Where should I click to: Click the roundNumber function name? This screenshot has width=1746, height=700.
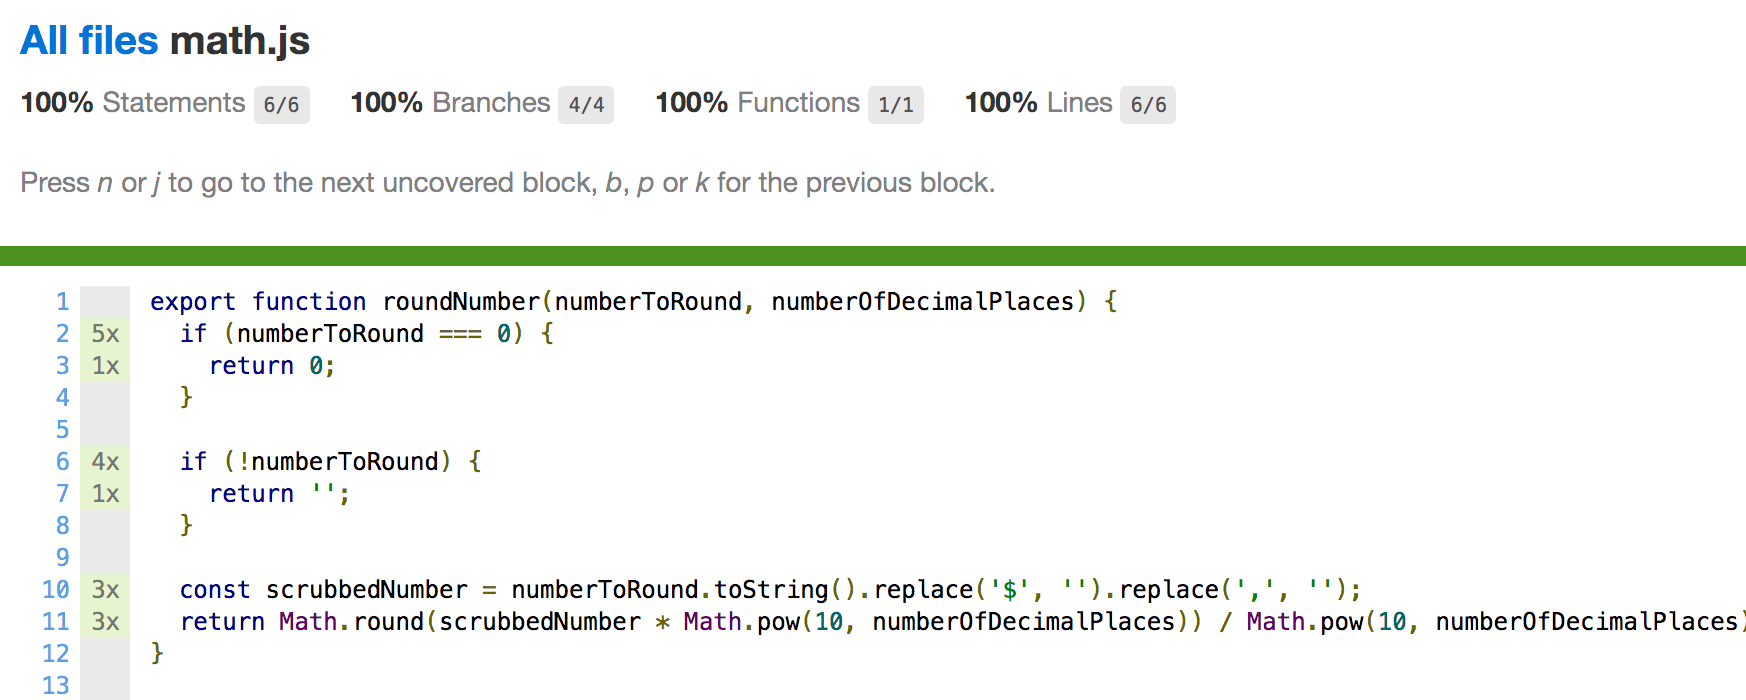click(461, 302)
